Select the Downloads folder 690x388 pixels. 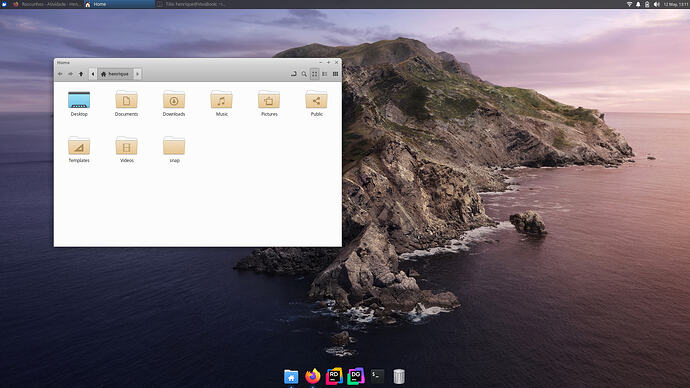[x=174, y=103]
